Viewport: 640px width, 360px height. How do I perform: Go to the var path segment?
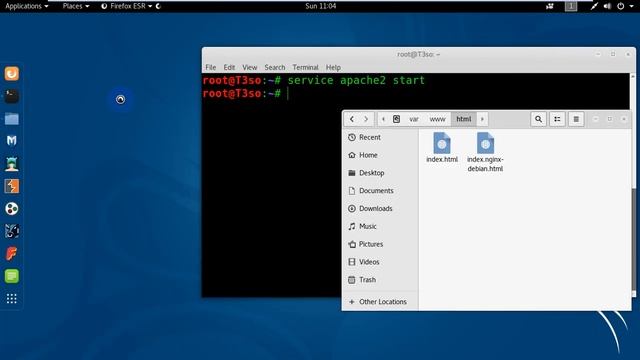[x=414, y=119]
